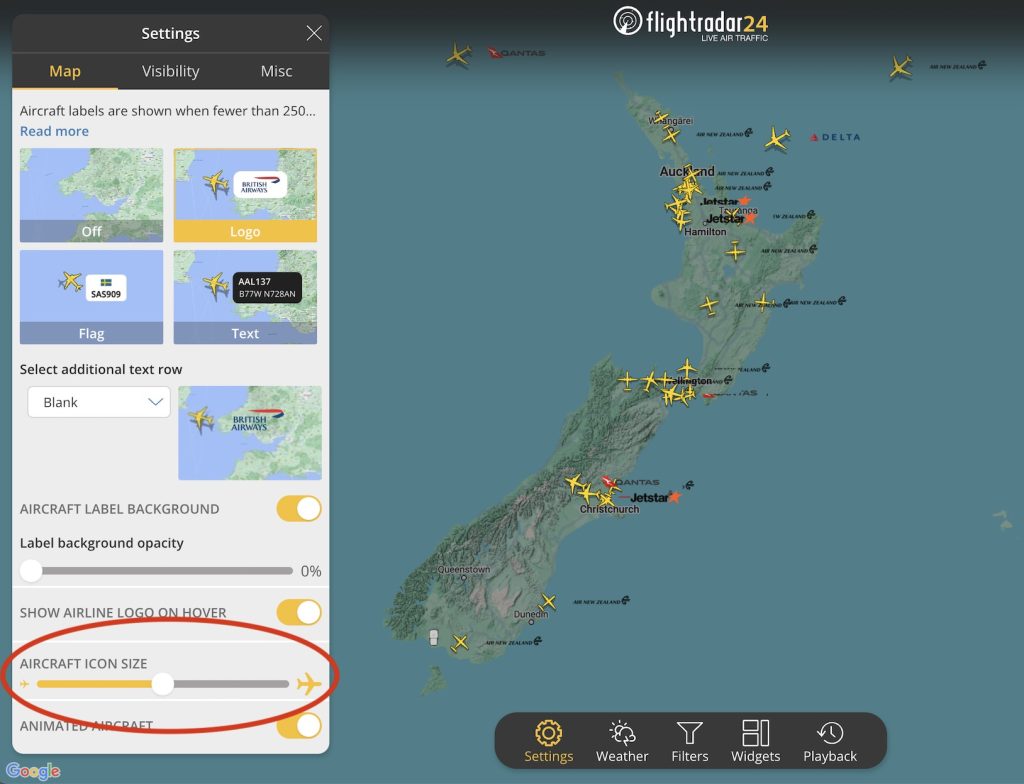This screenshot has width=1024, height=784.
Task: Click the large airplane icon beside size slider
Action: click(309, 684)
